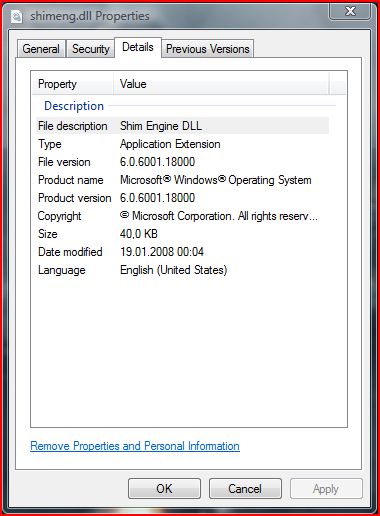Screen dimensions: 380x516
Task: Click the Product version value 6.0.6001.18000
Action: 157,198
